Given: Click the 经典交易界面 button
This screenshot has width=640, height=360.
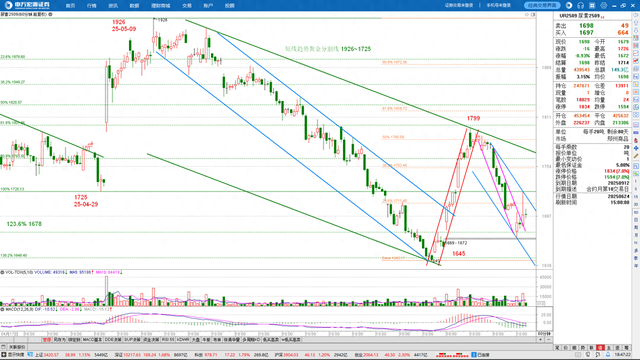Looking at the screenshot, I should pyautogui.click(x=542, y=5).
